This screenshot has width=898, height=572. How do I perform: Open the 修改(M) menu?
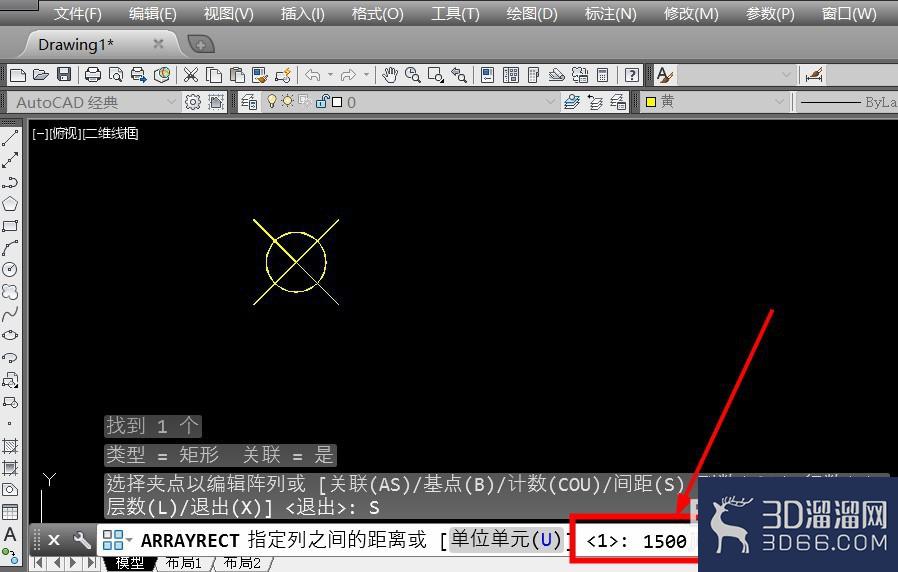coord(691,13)
